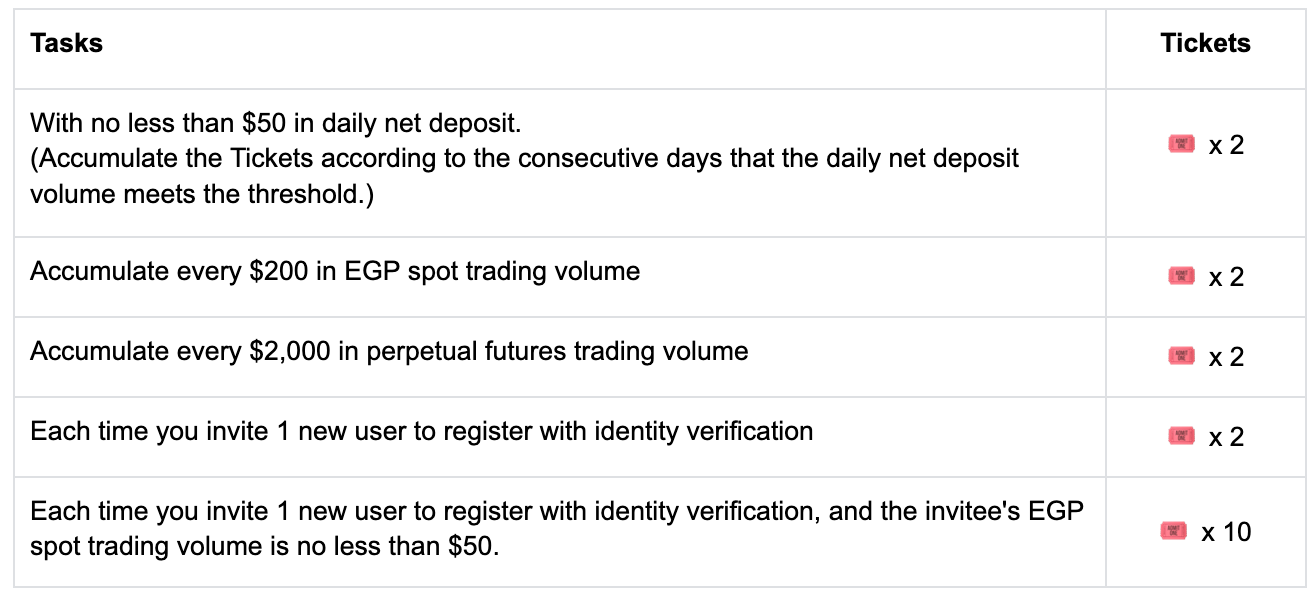Select "x 2" count in the EGP spot volume row
Screen dimensions: 1314x598
[1226, 277]
